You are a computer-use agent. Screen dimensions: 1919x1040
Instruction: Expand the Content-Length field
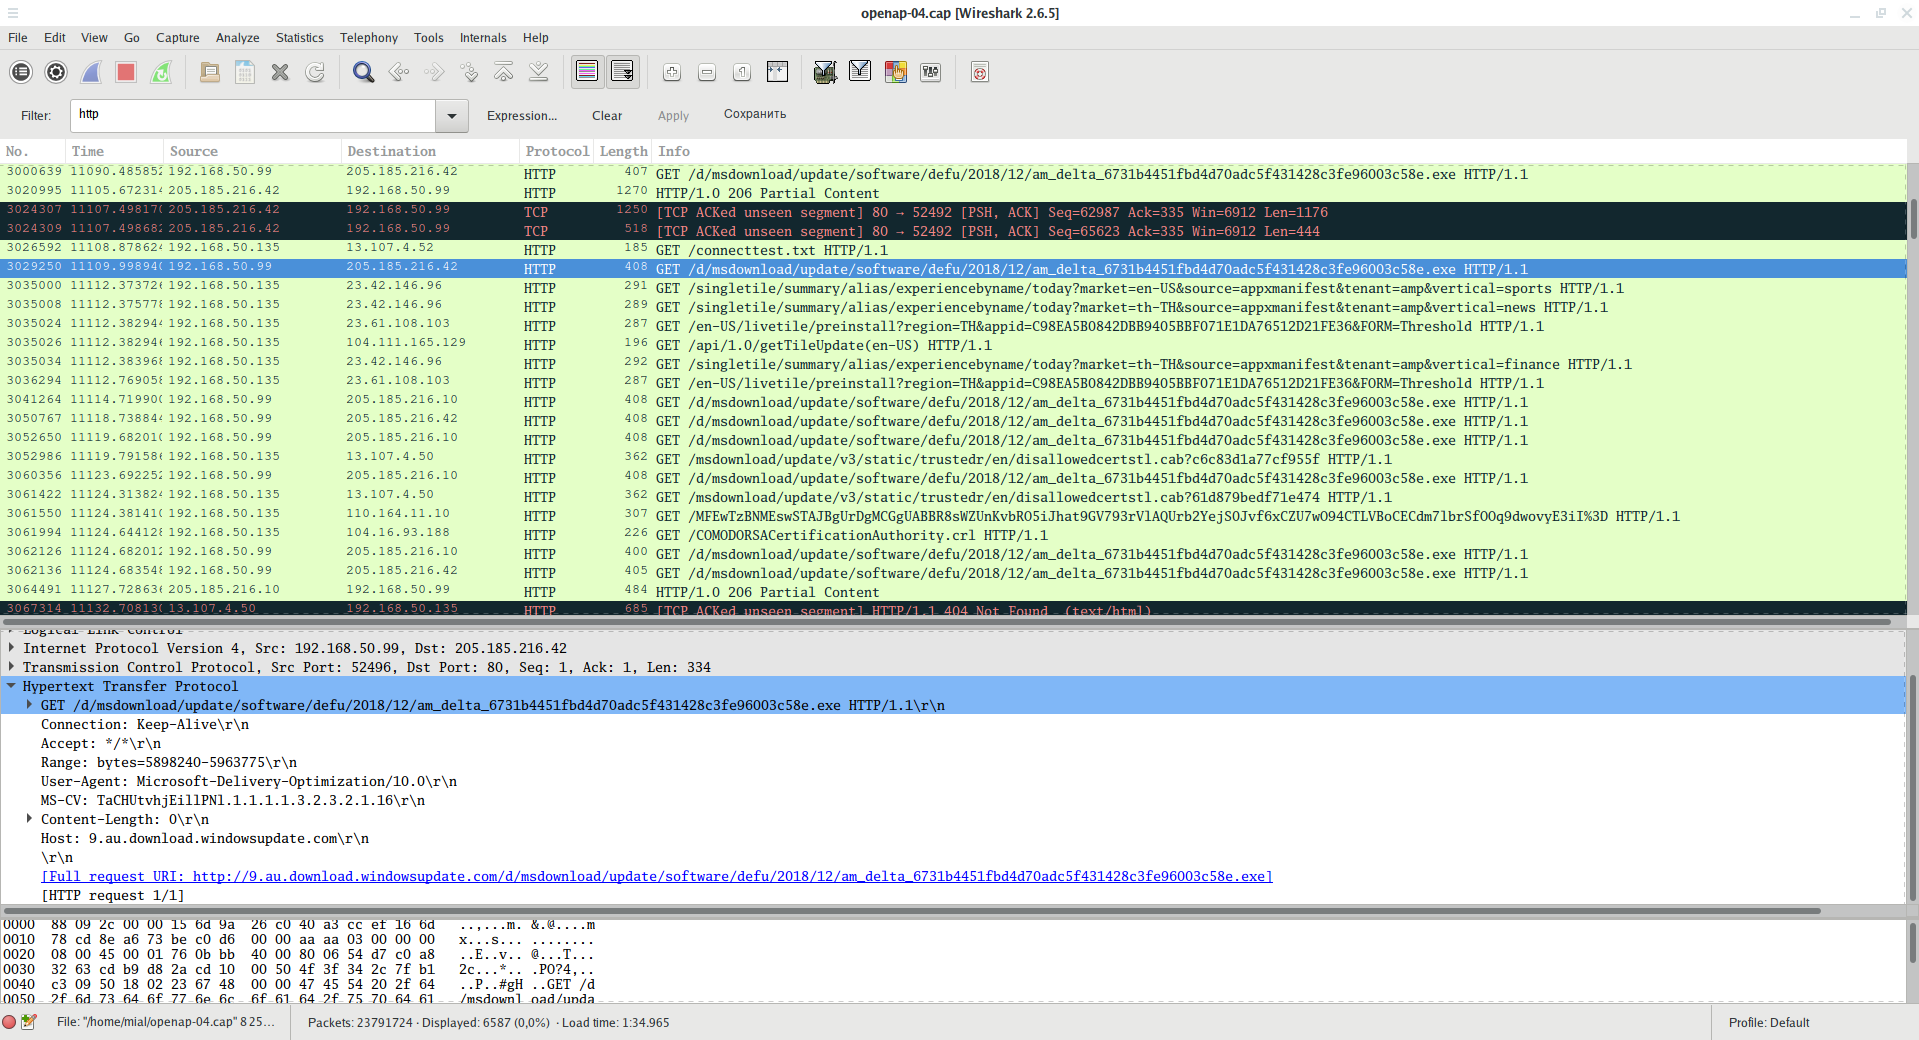pyautogui.click(x=29, y=819)
